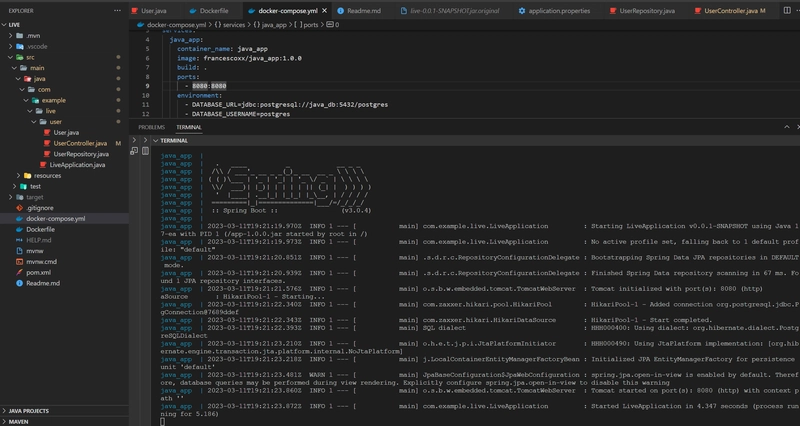Click the container_name line in editor

[222, 49]
